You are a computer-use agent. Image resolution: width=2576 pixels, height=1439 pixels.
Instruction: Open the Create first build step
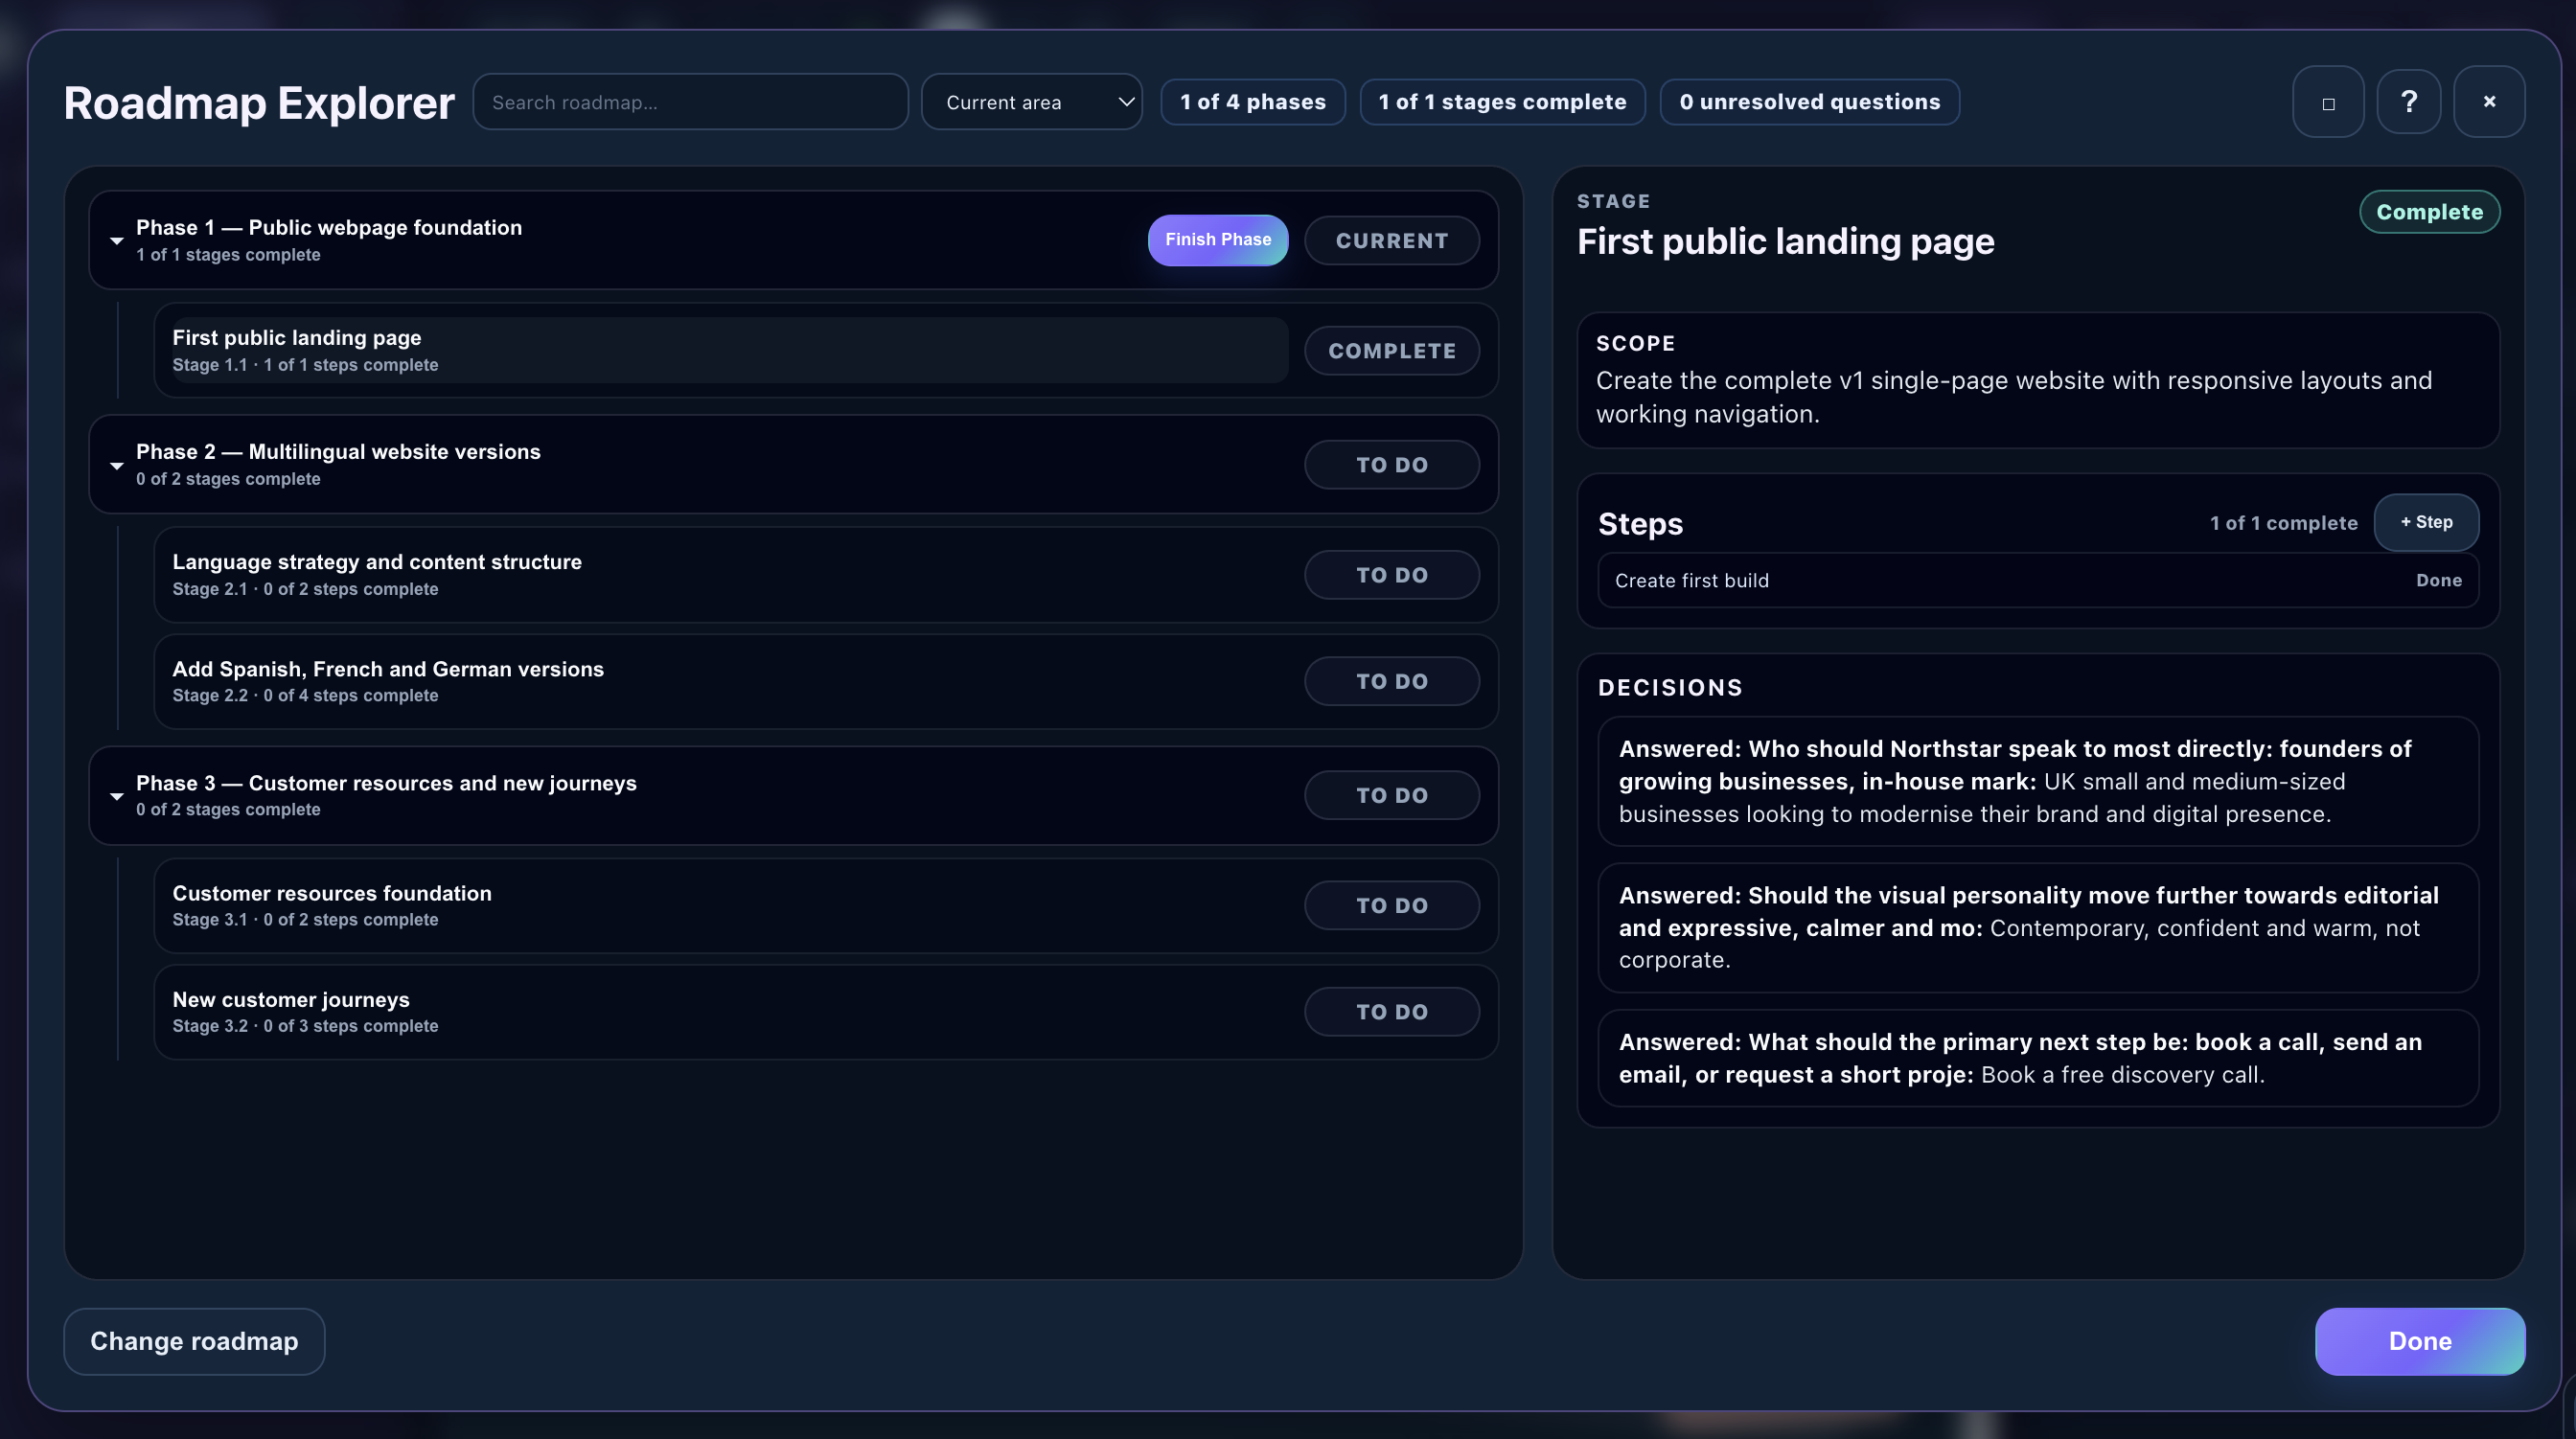[x=2037, y=581]
